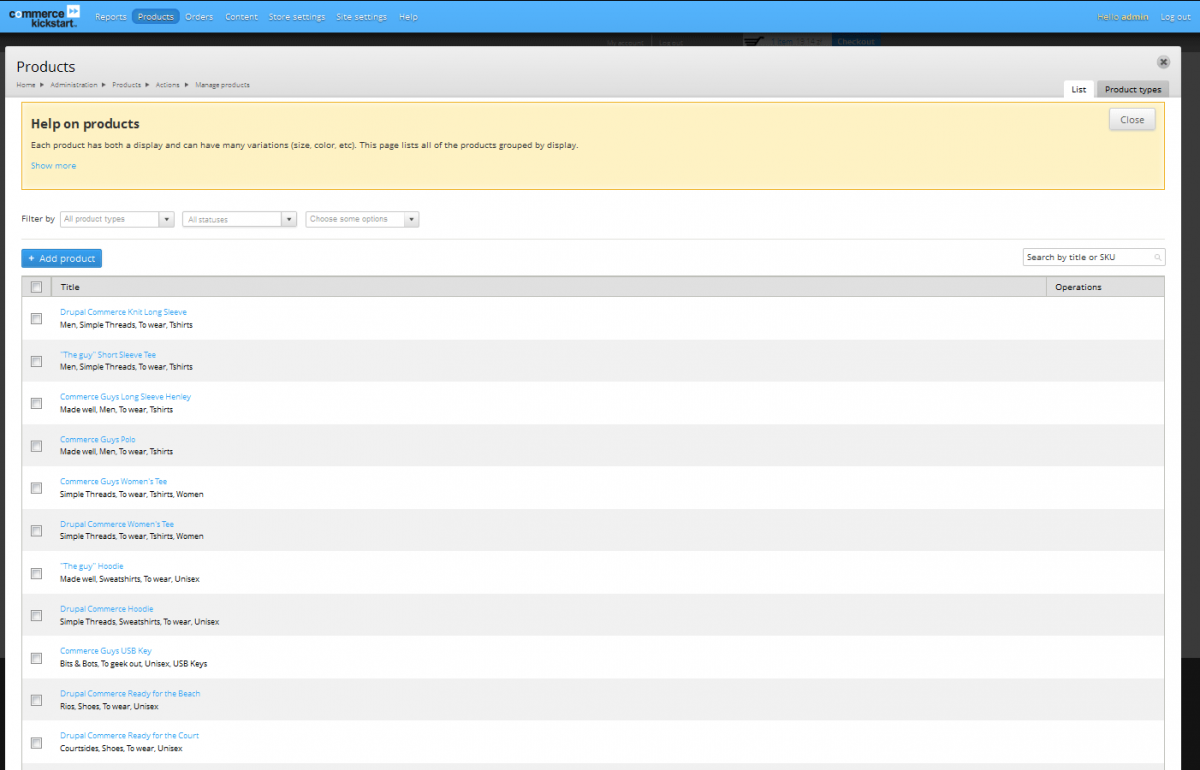Open "The guy" Hoodie product
This screenshot has width=1200, height=770.
tap(92, 566)
